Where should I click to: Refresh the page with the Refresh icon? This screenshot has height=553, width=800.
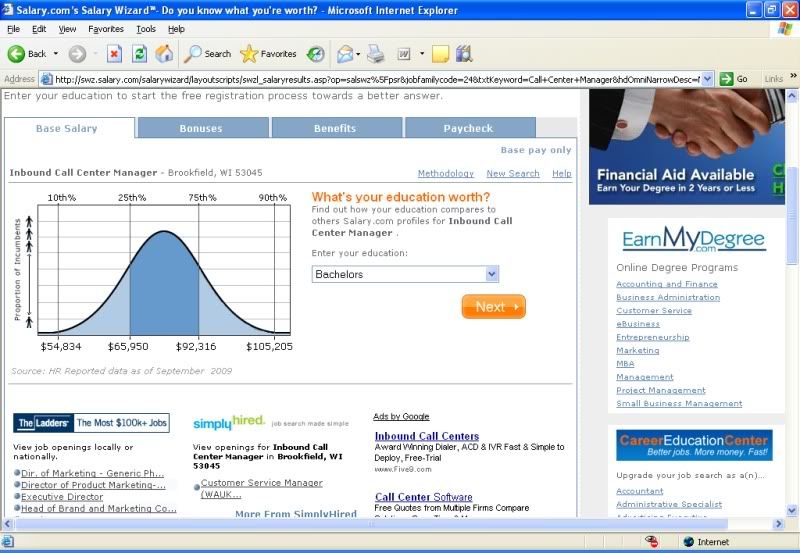[x=140, y=54]
